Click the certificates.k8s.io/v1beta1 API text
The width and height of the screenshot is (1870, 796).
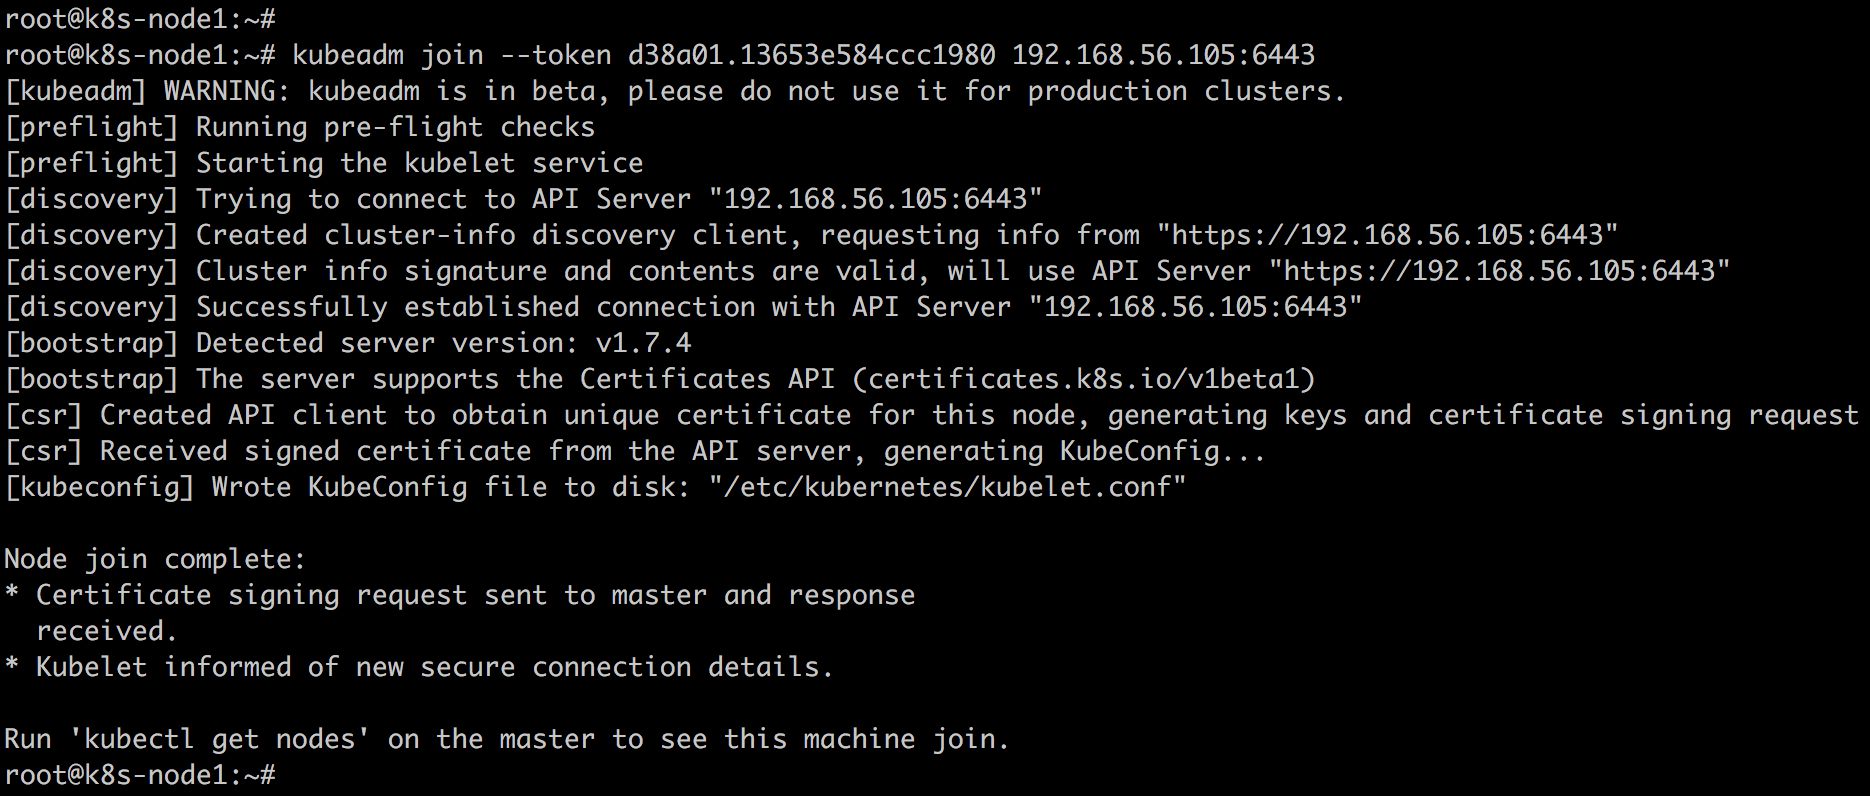point(1084,379)
